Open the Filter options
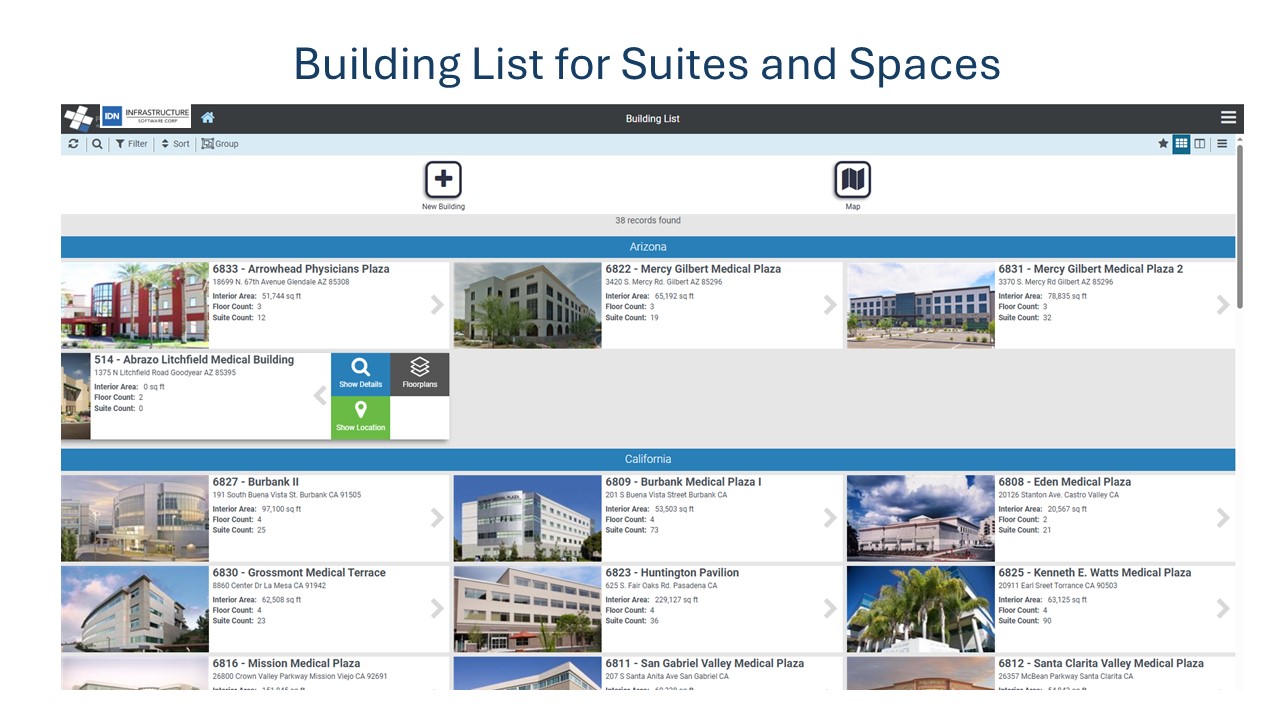Image resolution: width=1280 pixels, height=720 pixels. pos(131,144)
